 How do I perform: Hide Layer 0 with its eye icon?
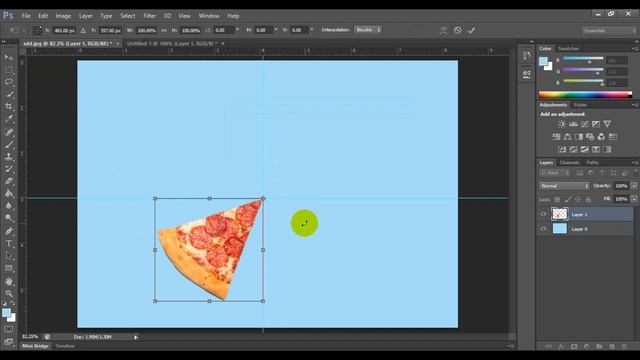point(543,229)
